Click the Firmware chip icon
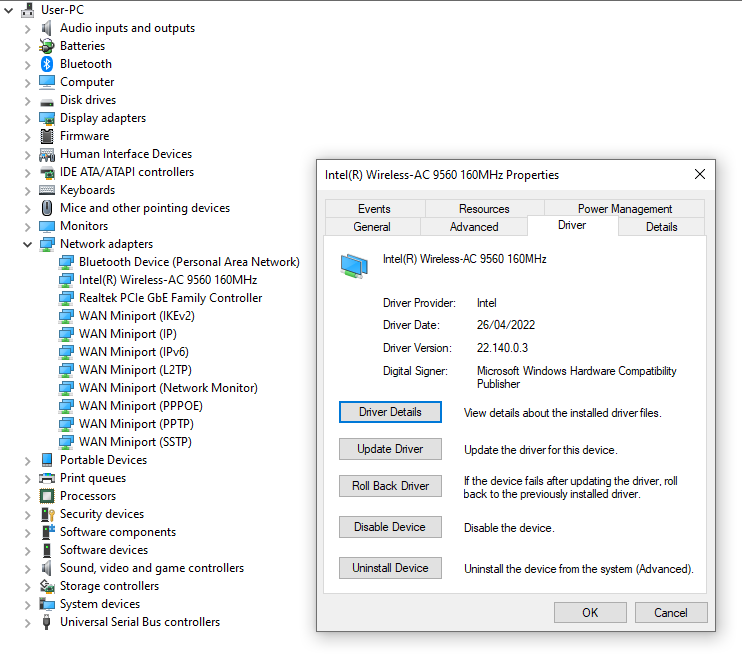The width and height of the screenshot is (742, 654). [46, 136]
